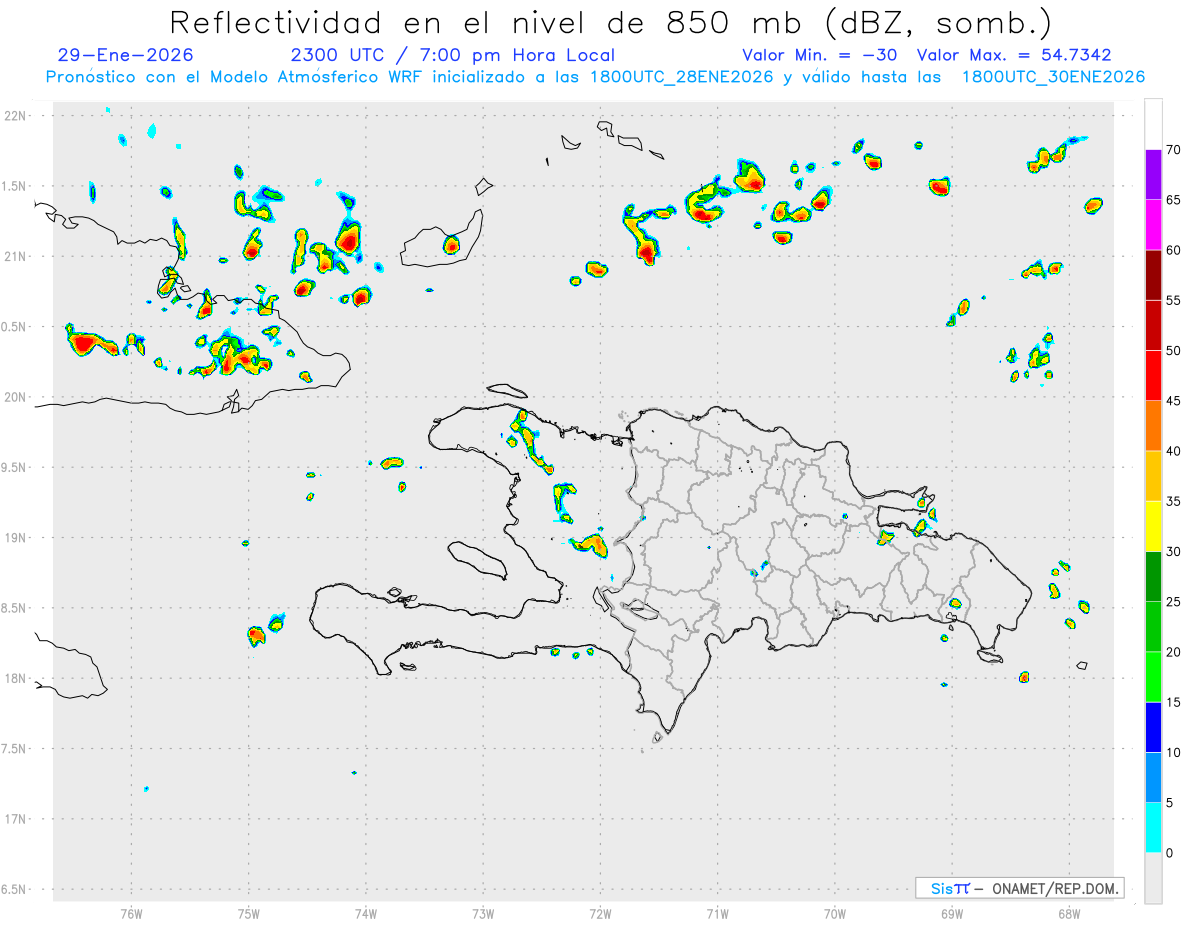
Task: Click the time label '2300 UTC / 7:00 pm Hora Local'
Action: tap(452, 55)
